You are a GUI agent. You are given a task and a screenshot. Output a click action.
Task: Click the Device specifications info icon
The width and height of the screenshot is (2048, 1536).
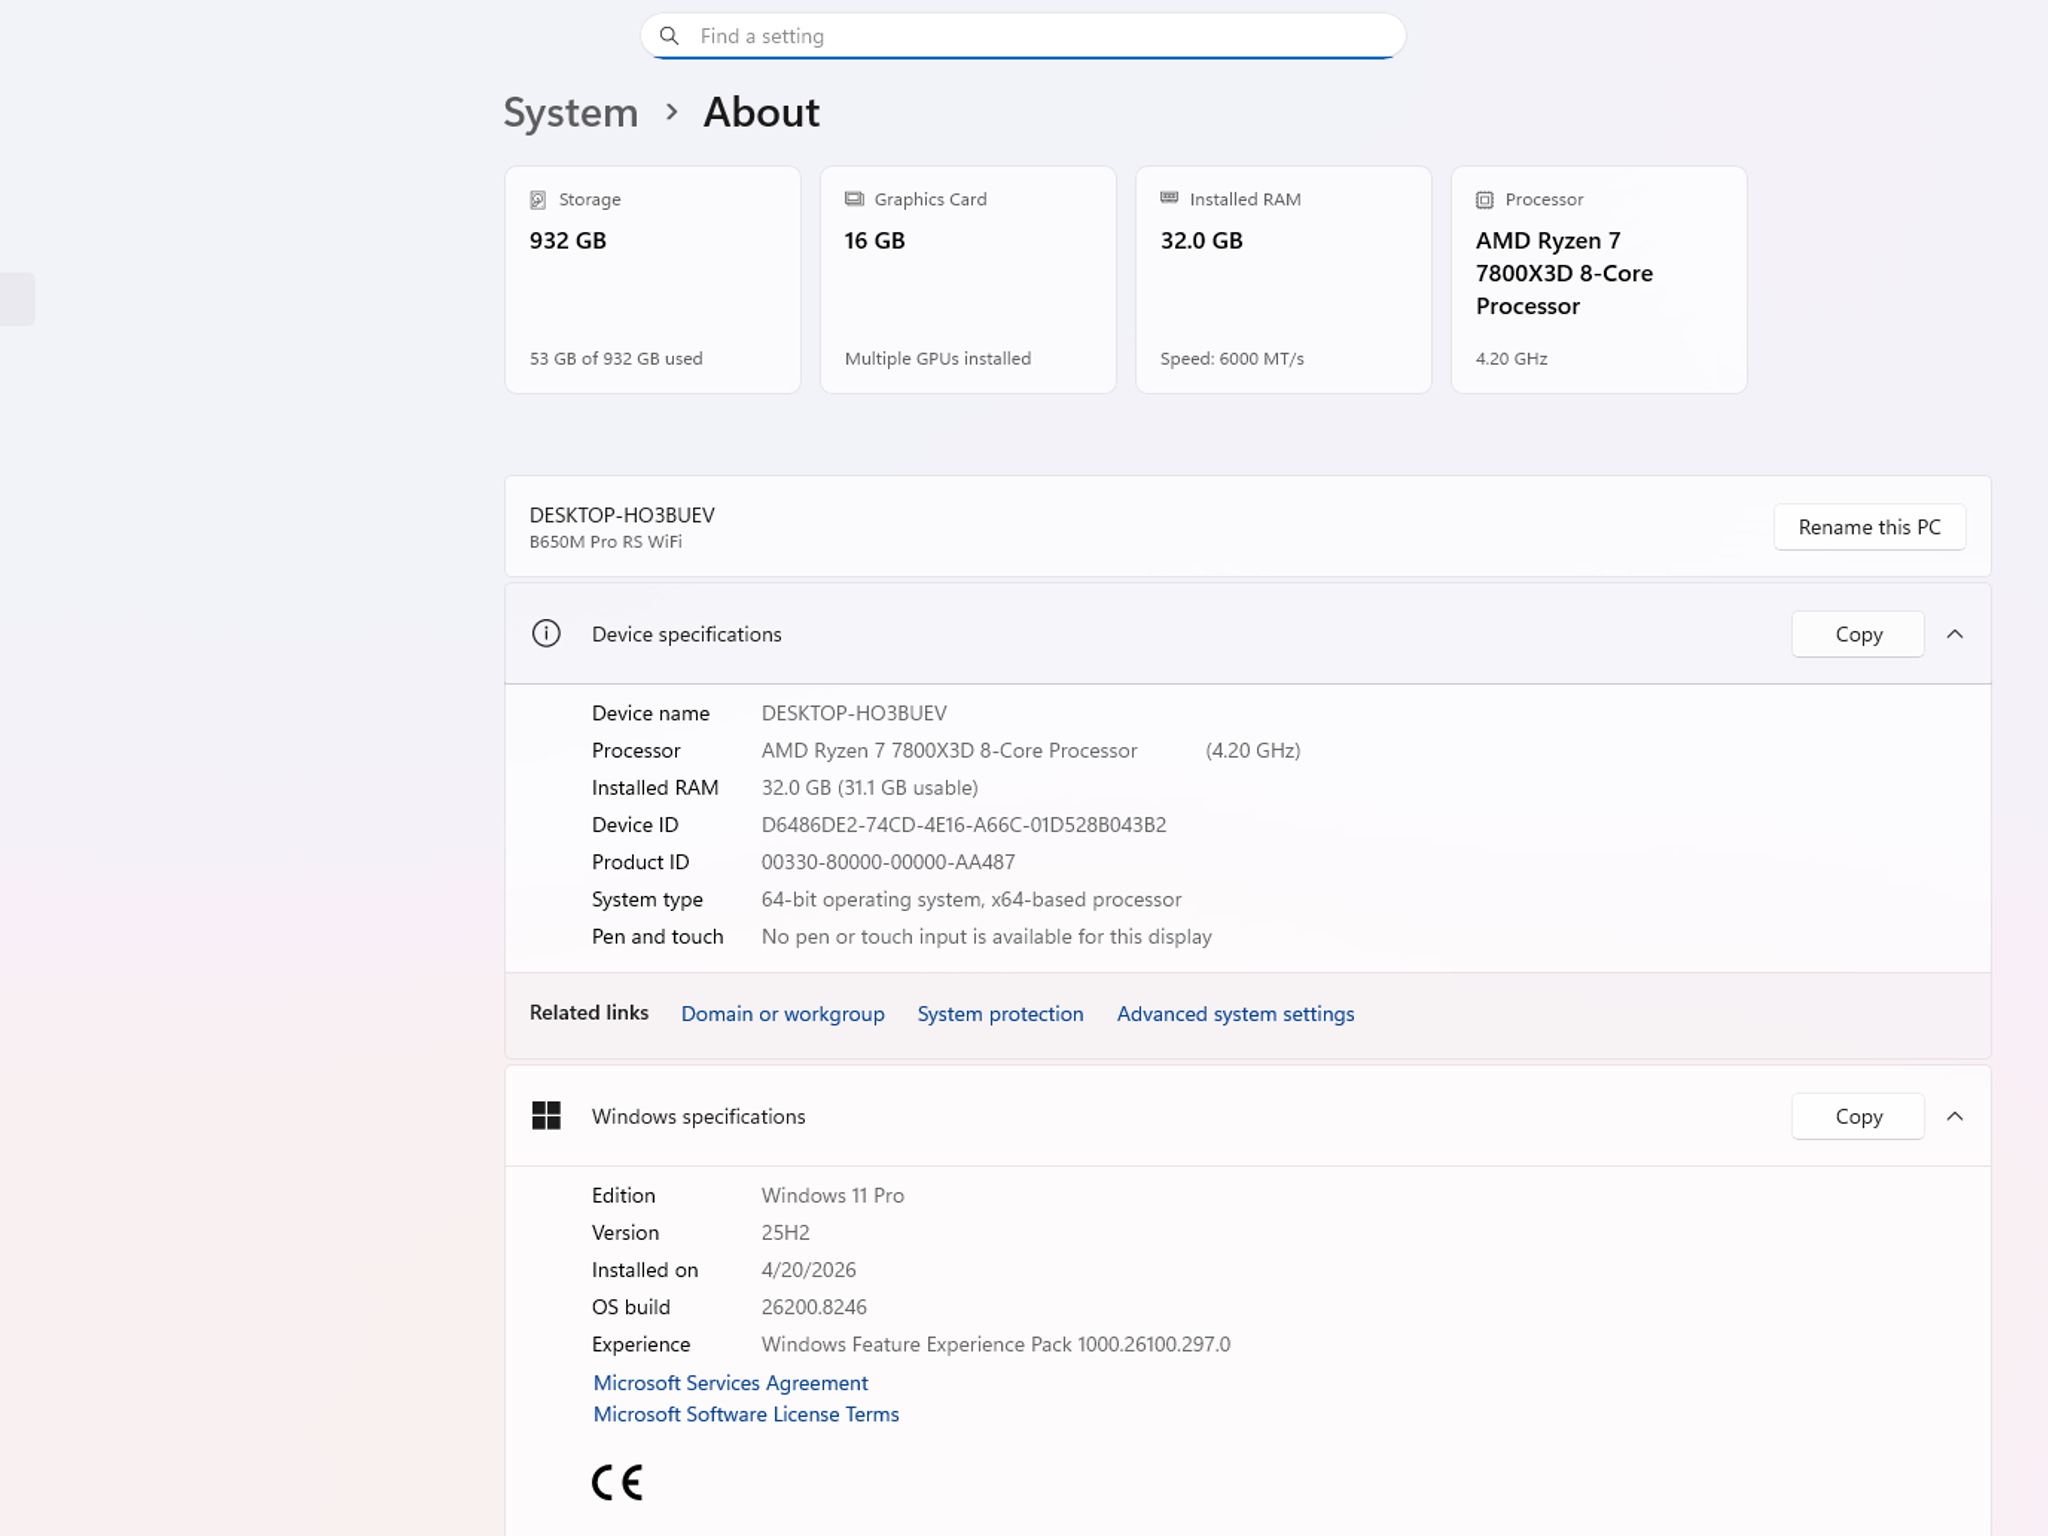[546, 633]
